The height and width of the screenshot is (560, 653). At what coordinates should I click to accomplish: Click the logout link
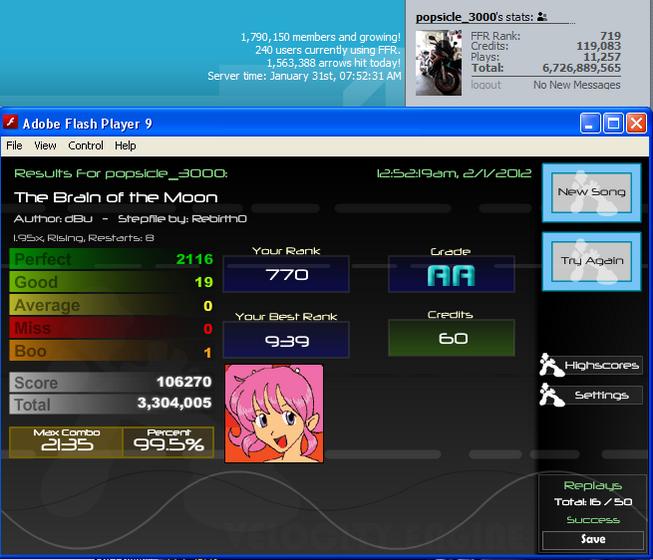click(x=486, y=85)
